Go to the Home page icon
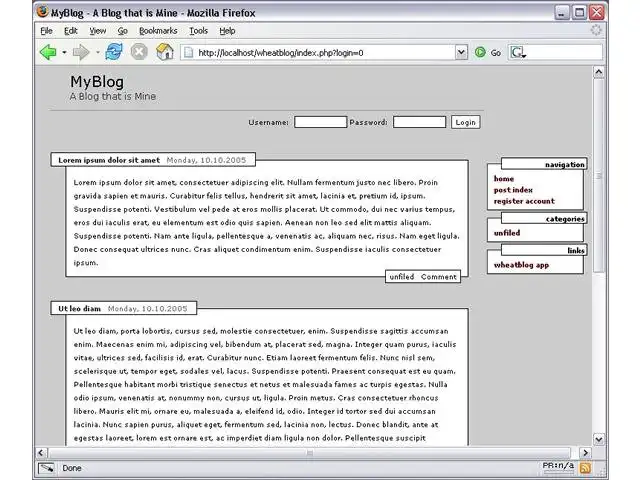 (x=165, y=52)
